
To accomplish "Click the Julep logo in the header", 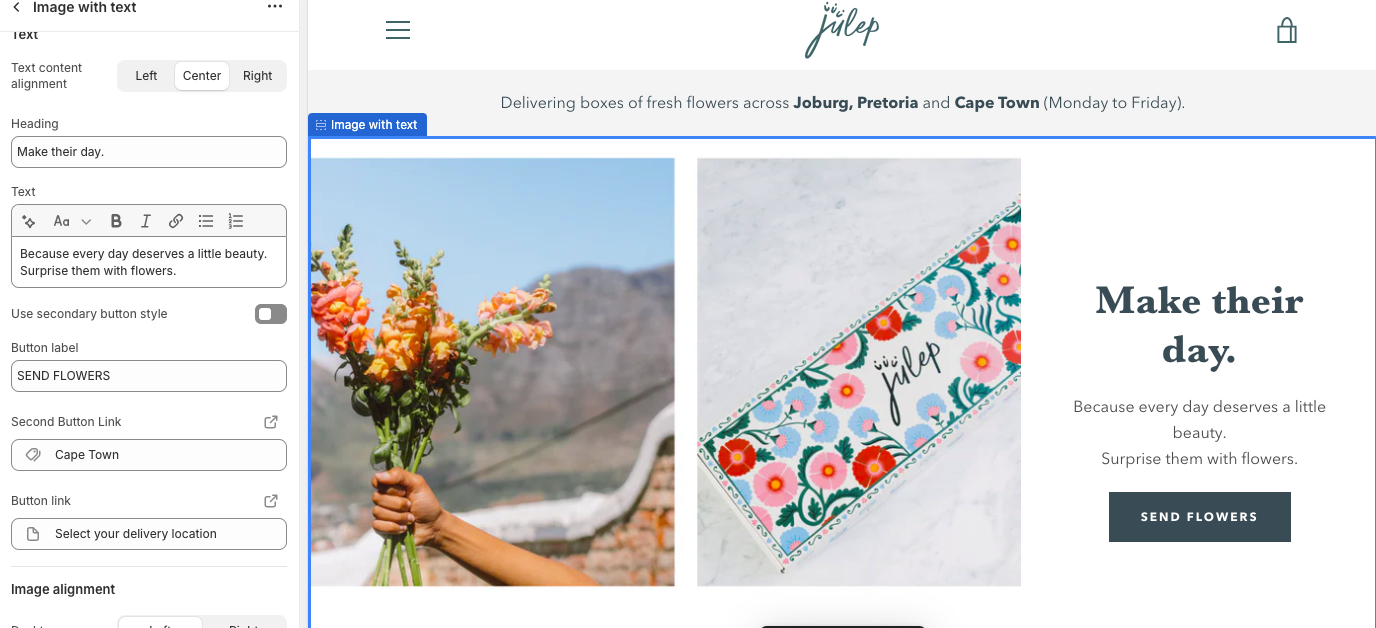I will (842, 31).
